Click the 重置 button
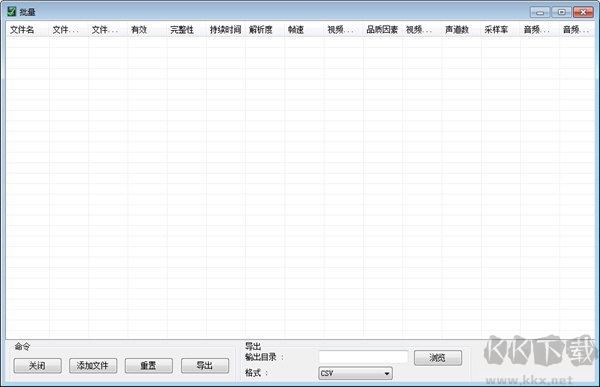600x387 pixels. 148,366
